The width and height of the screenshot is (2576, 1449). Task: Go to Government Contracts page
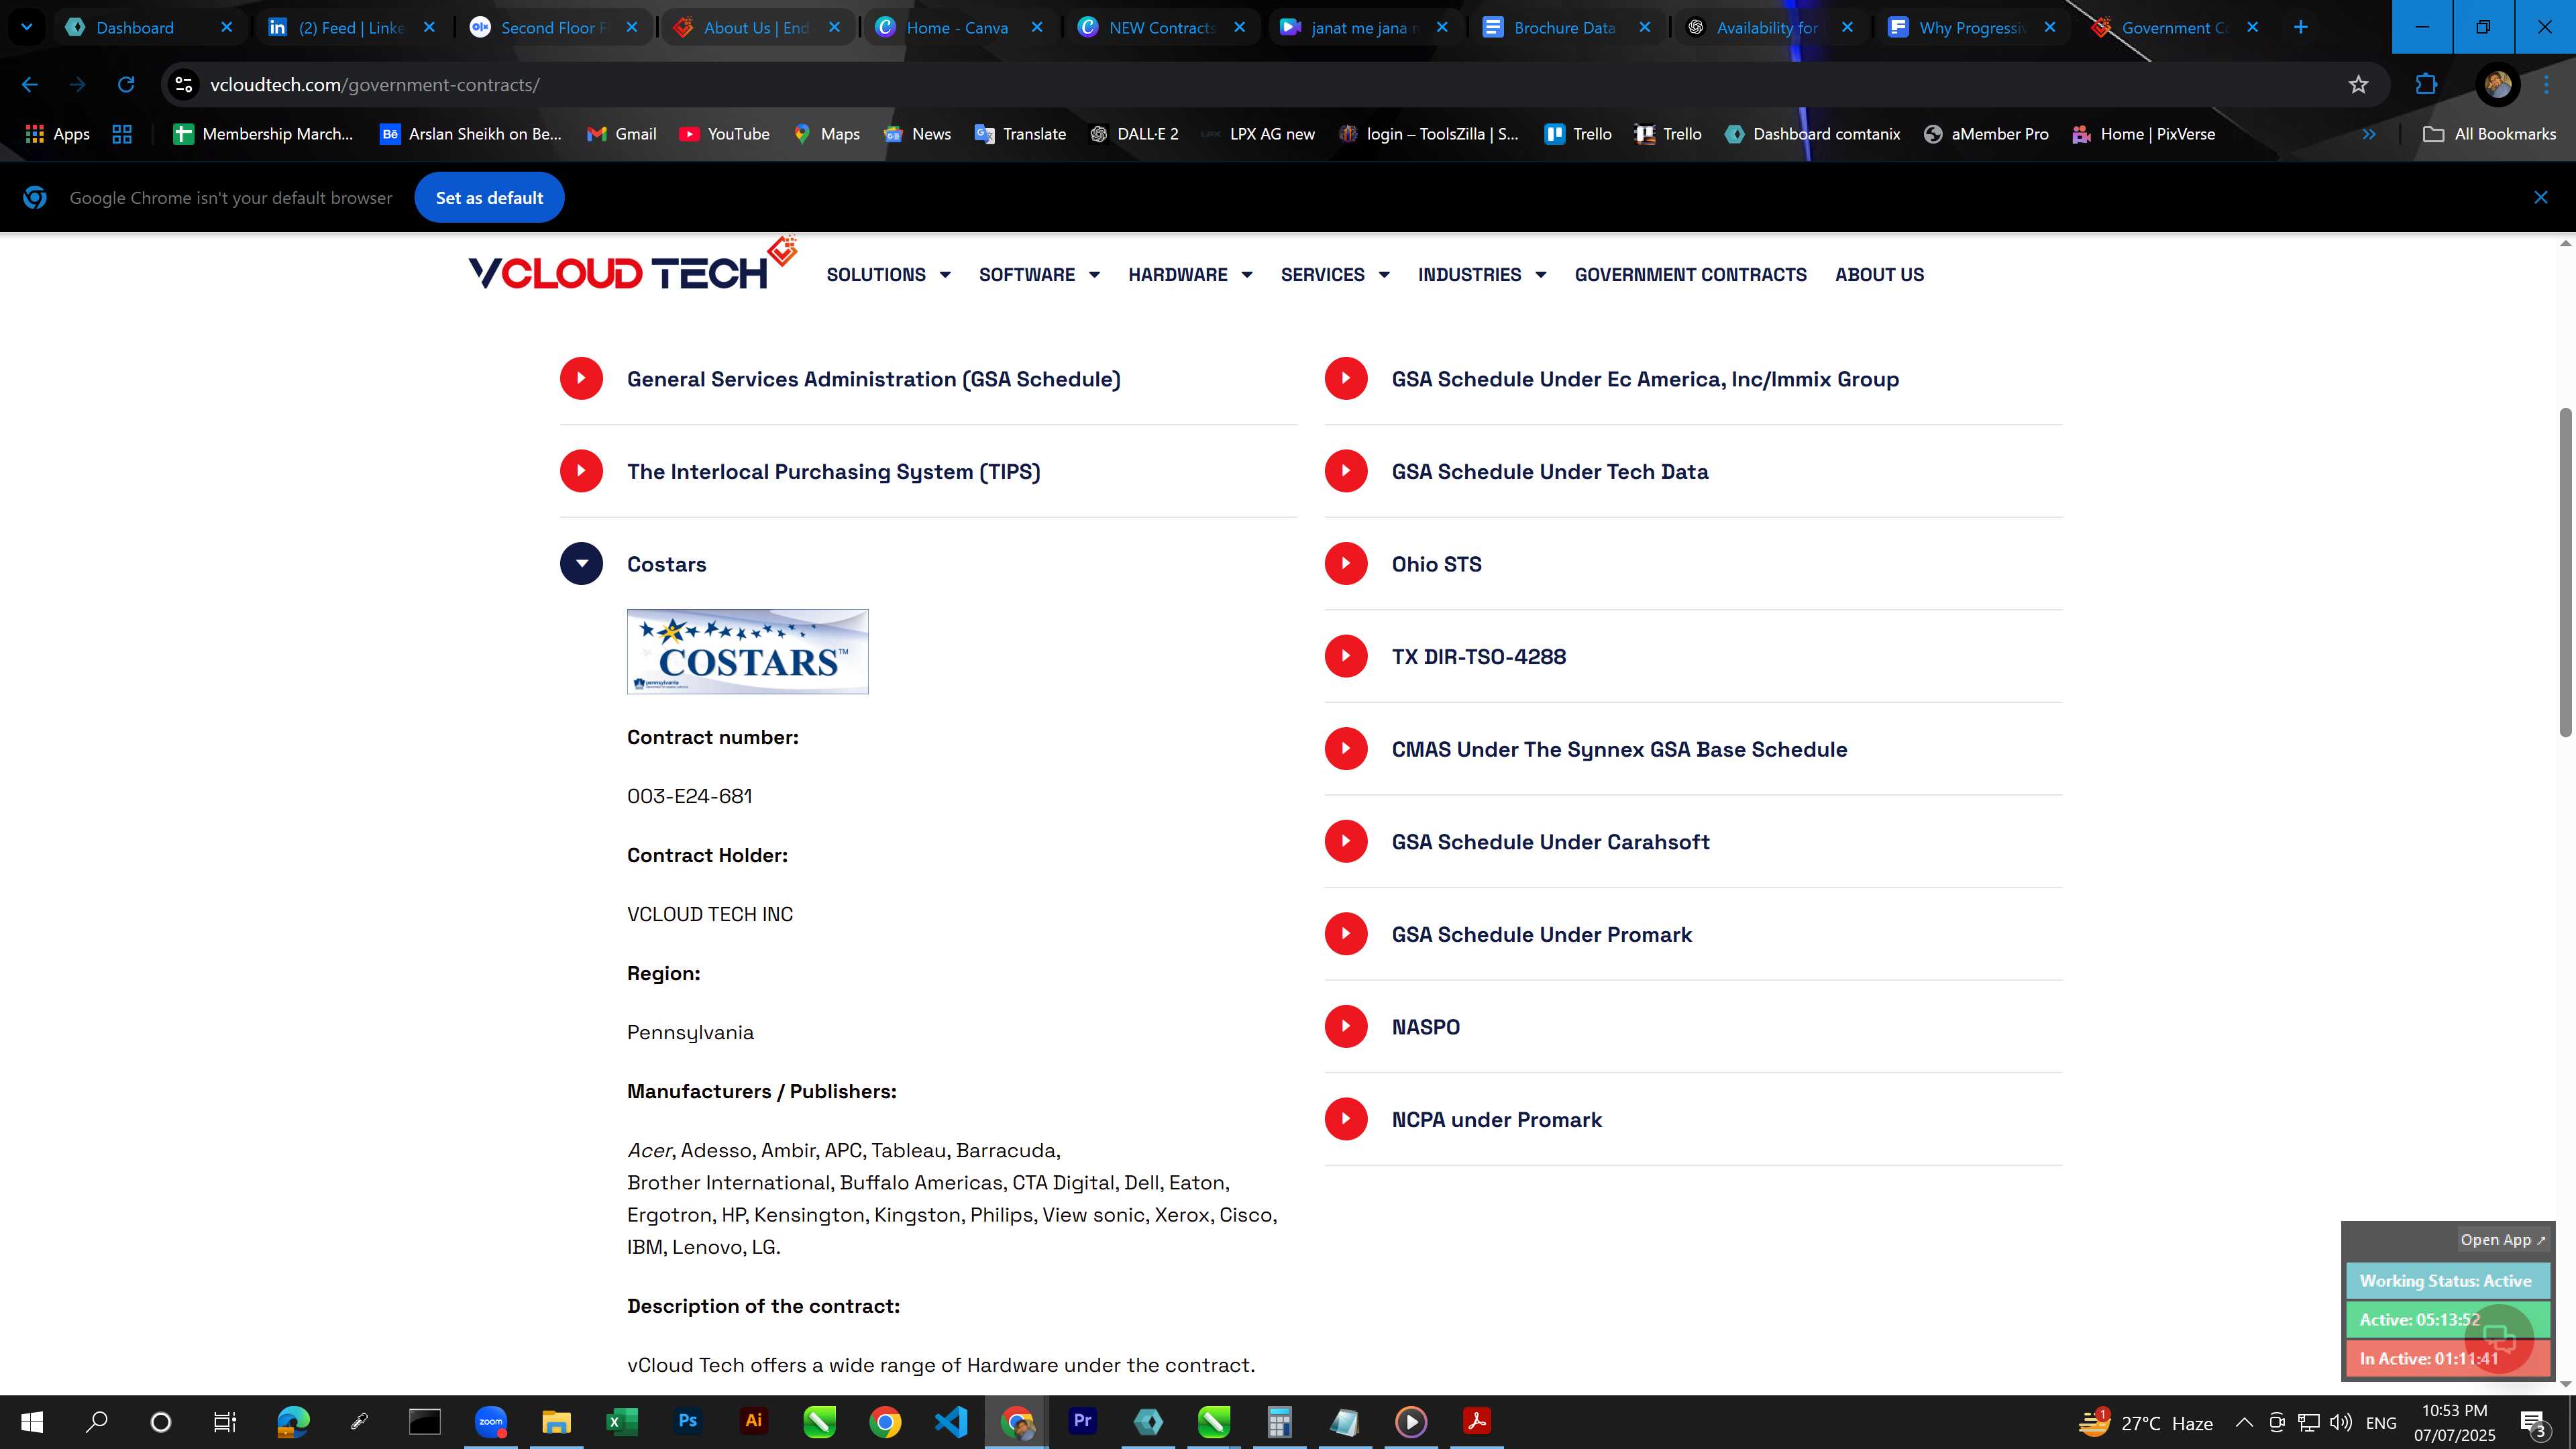point(1690,275)
